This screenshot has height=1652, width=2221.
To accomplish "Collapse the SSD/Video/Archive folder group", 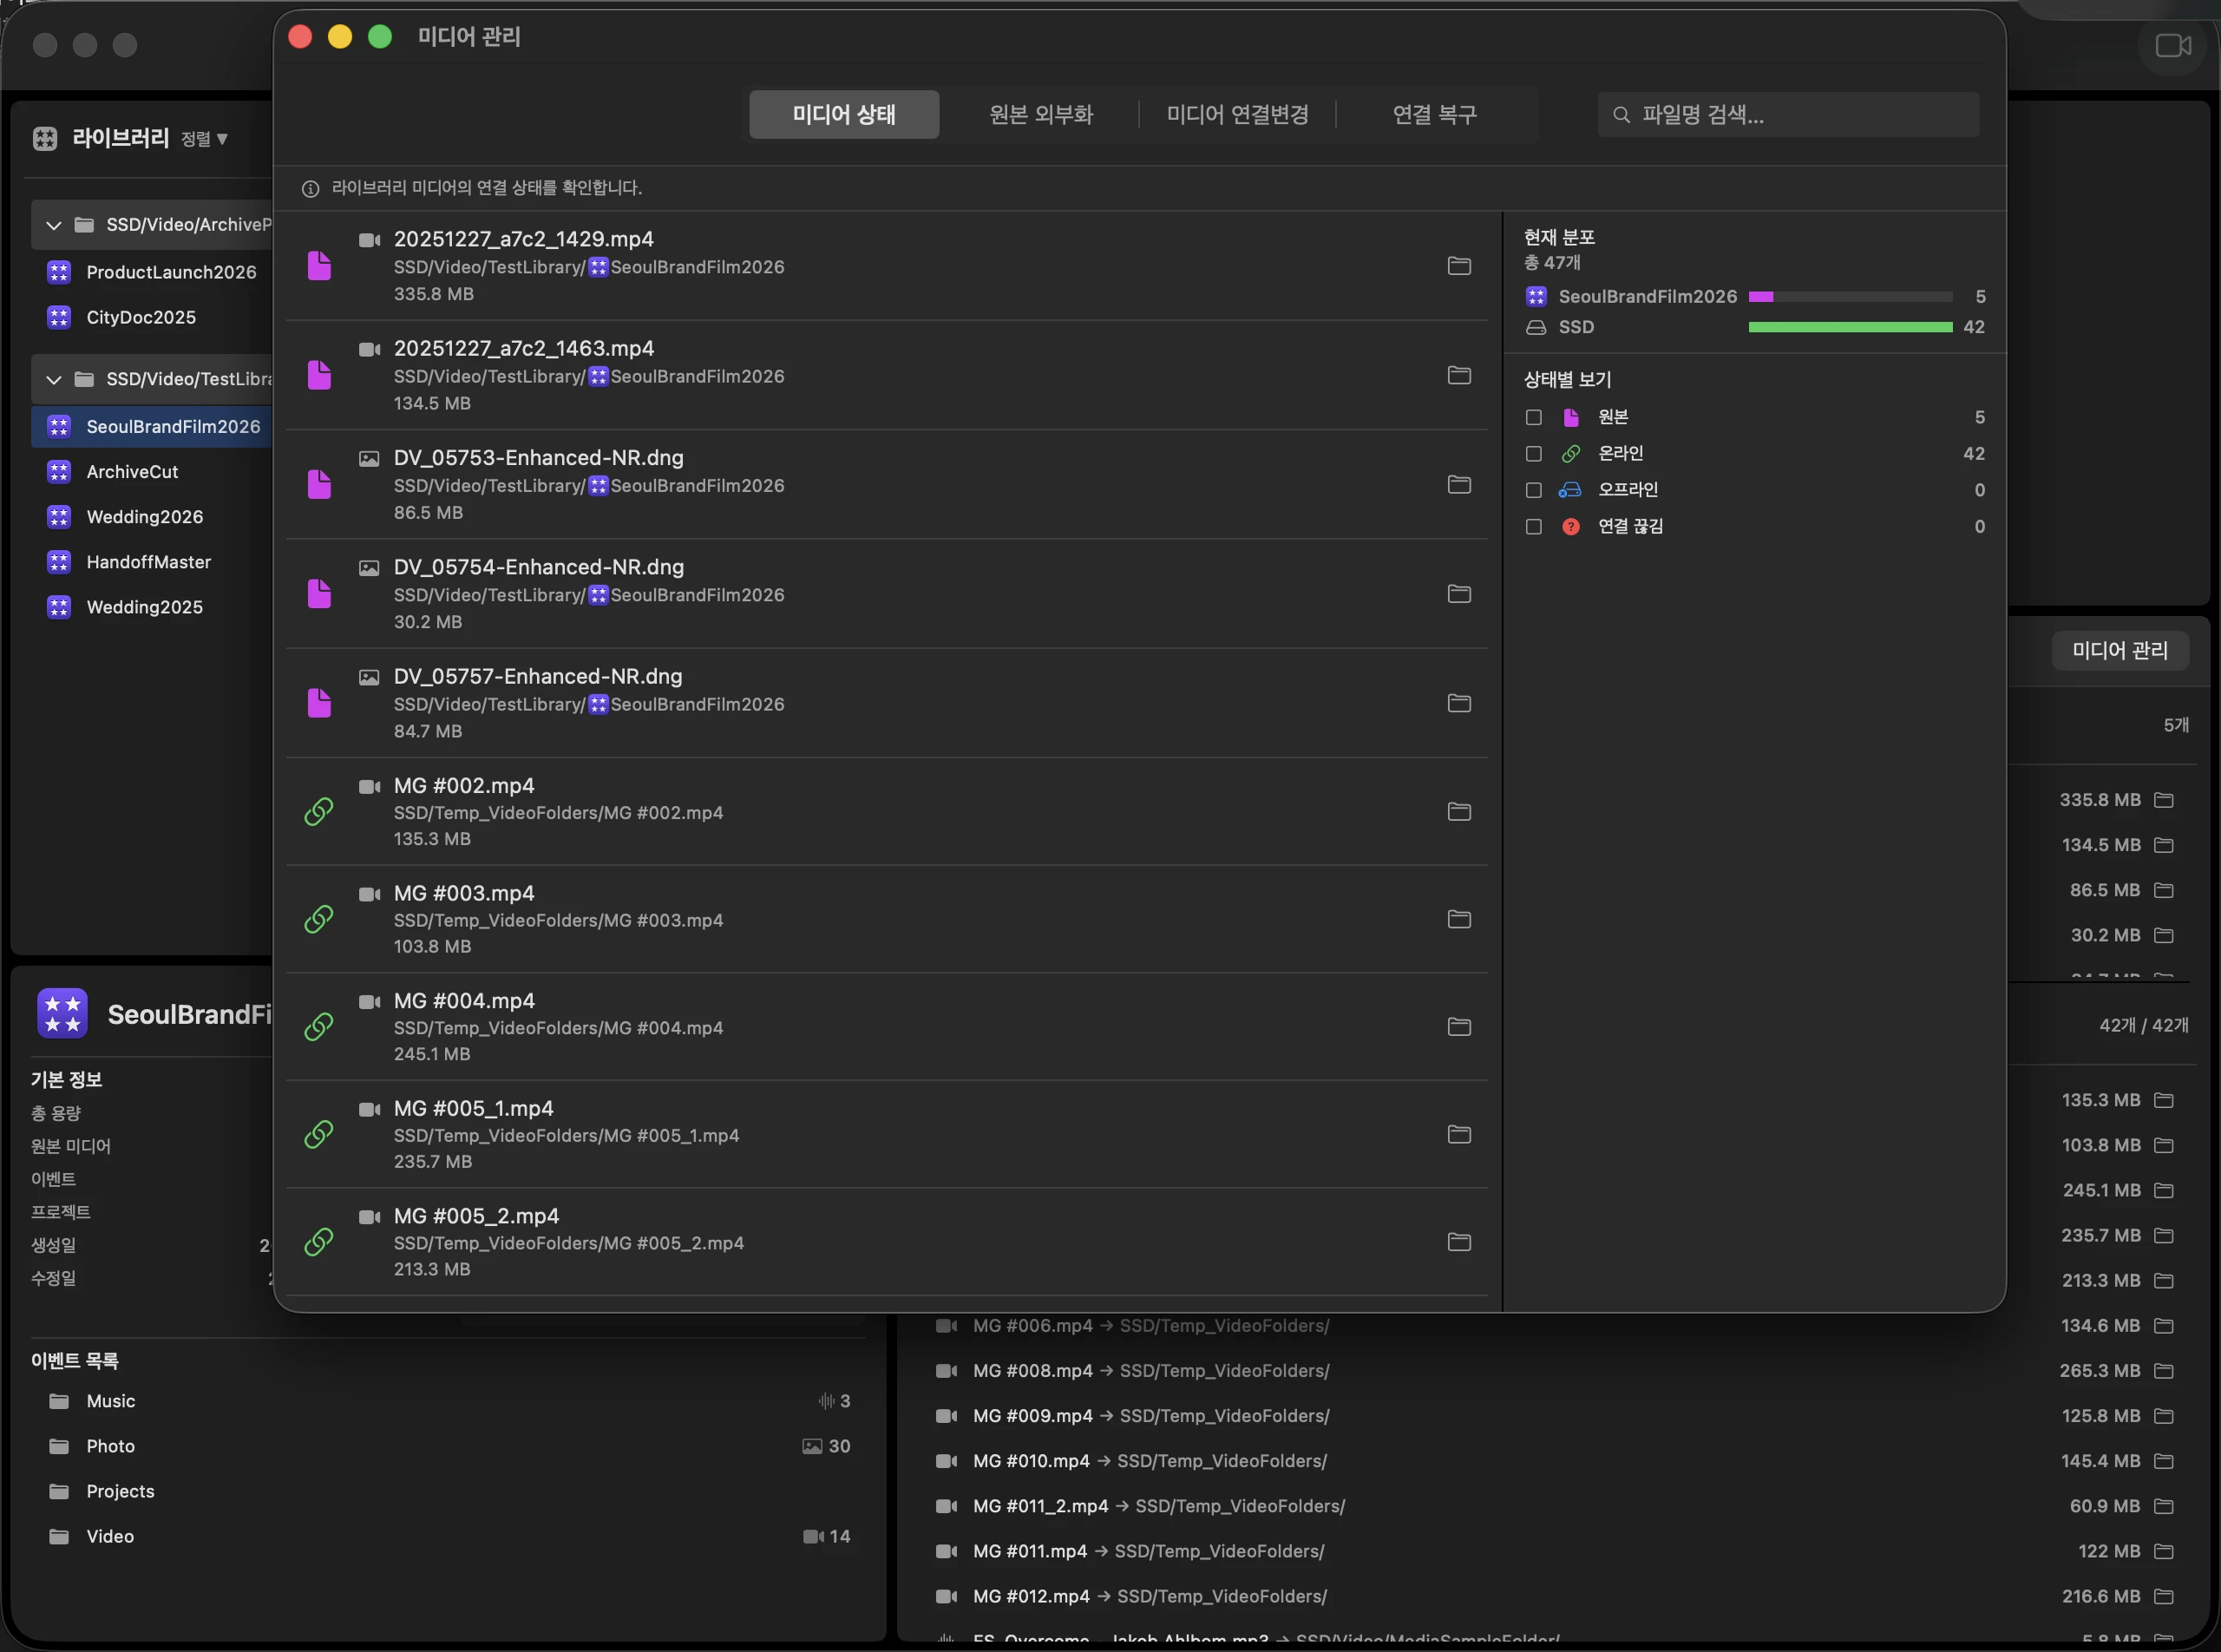I will click(54, 225).
